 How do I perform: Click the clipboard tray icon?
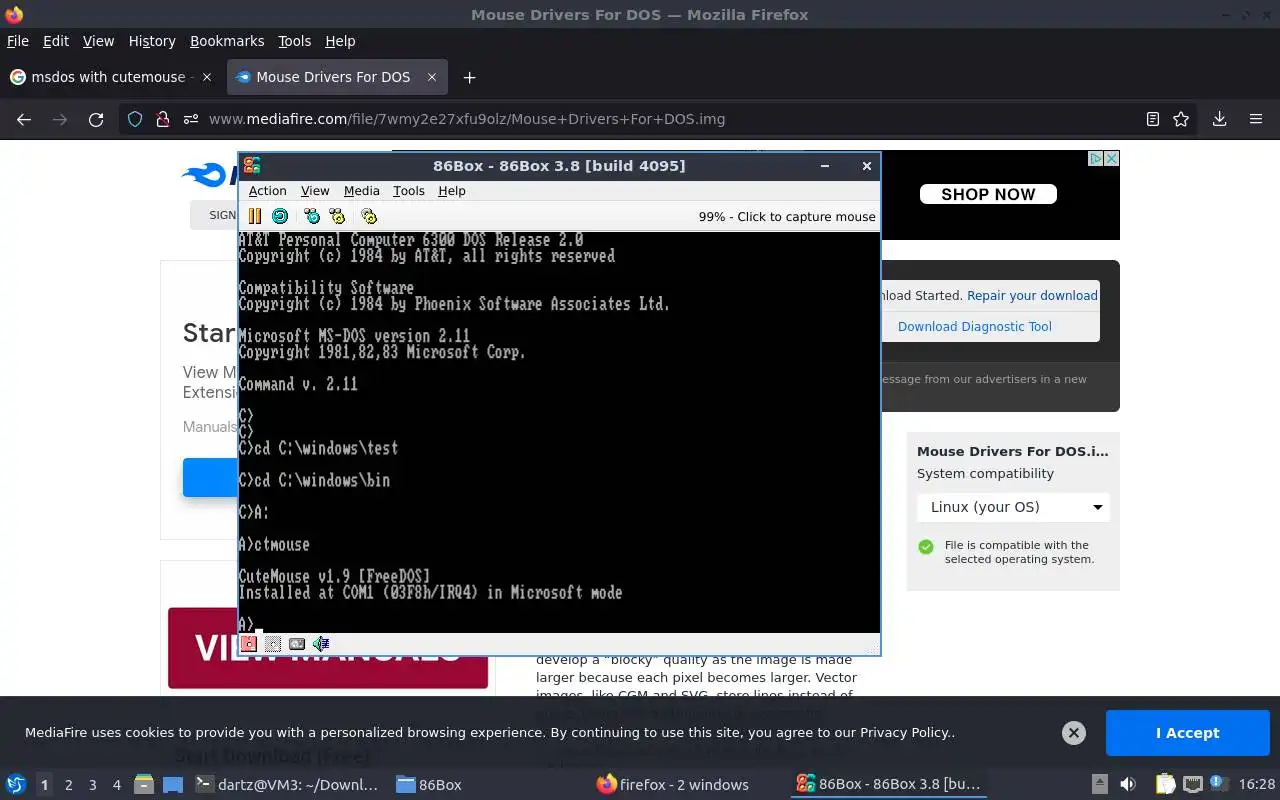[1165, 784]
